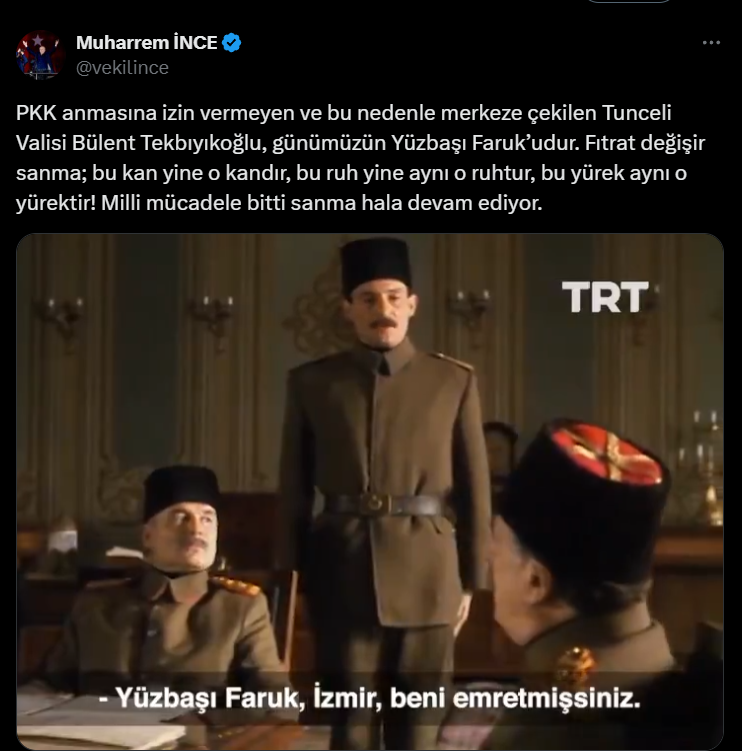Open the three-dot more options menu

click(x=711, y=43)
